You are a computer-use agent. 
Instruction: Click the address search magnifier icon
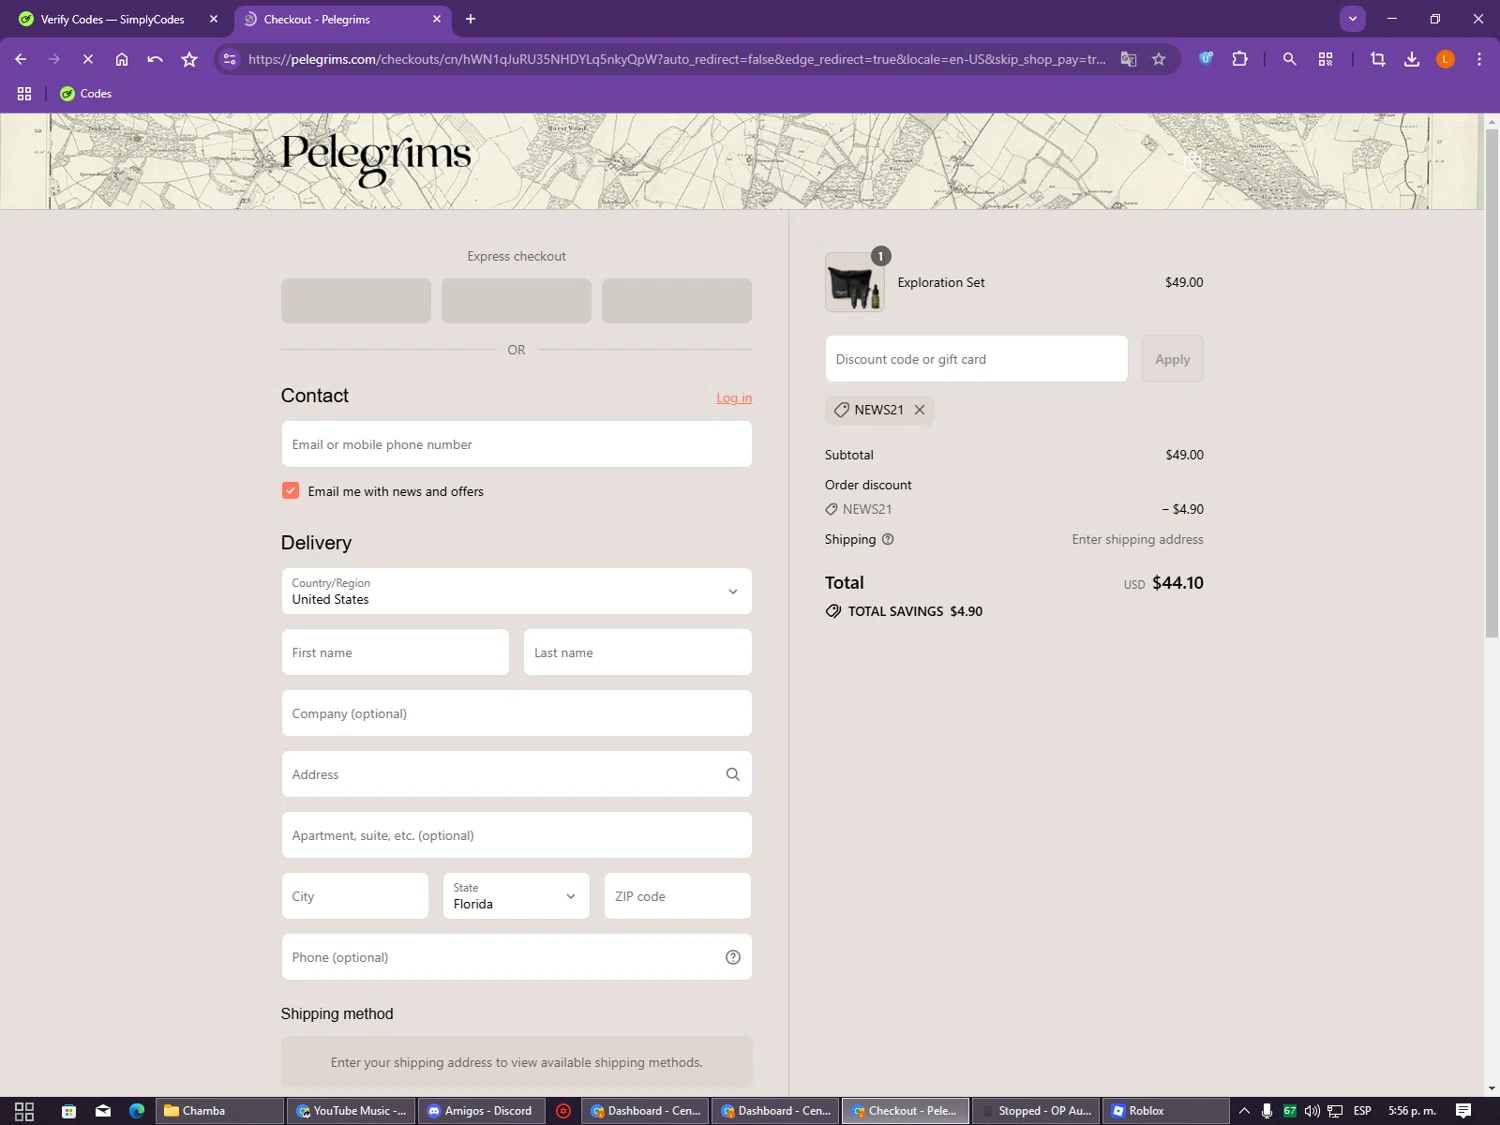click(733, 774)
